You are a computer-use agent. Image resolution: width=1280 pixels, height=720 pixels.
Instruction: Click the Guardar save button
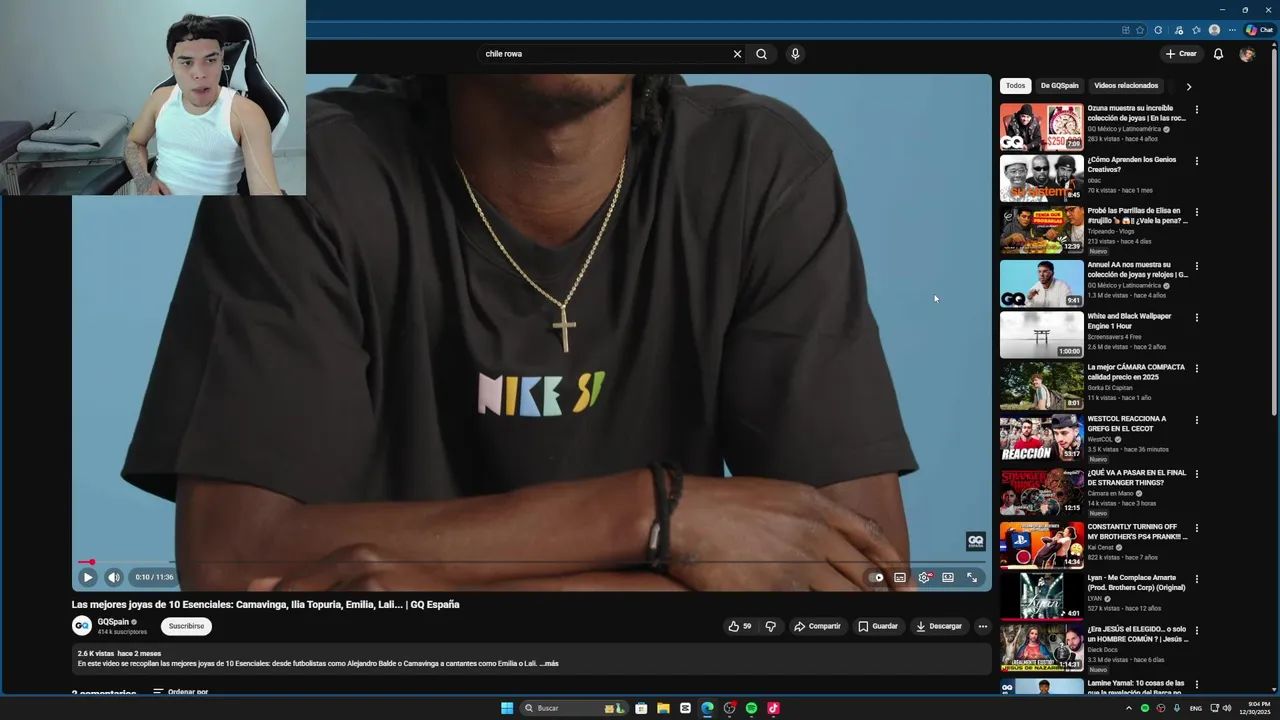(878, 626)
